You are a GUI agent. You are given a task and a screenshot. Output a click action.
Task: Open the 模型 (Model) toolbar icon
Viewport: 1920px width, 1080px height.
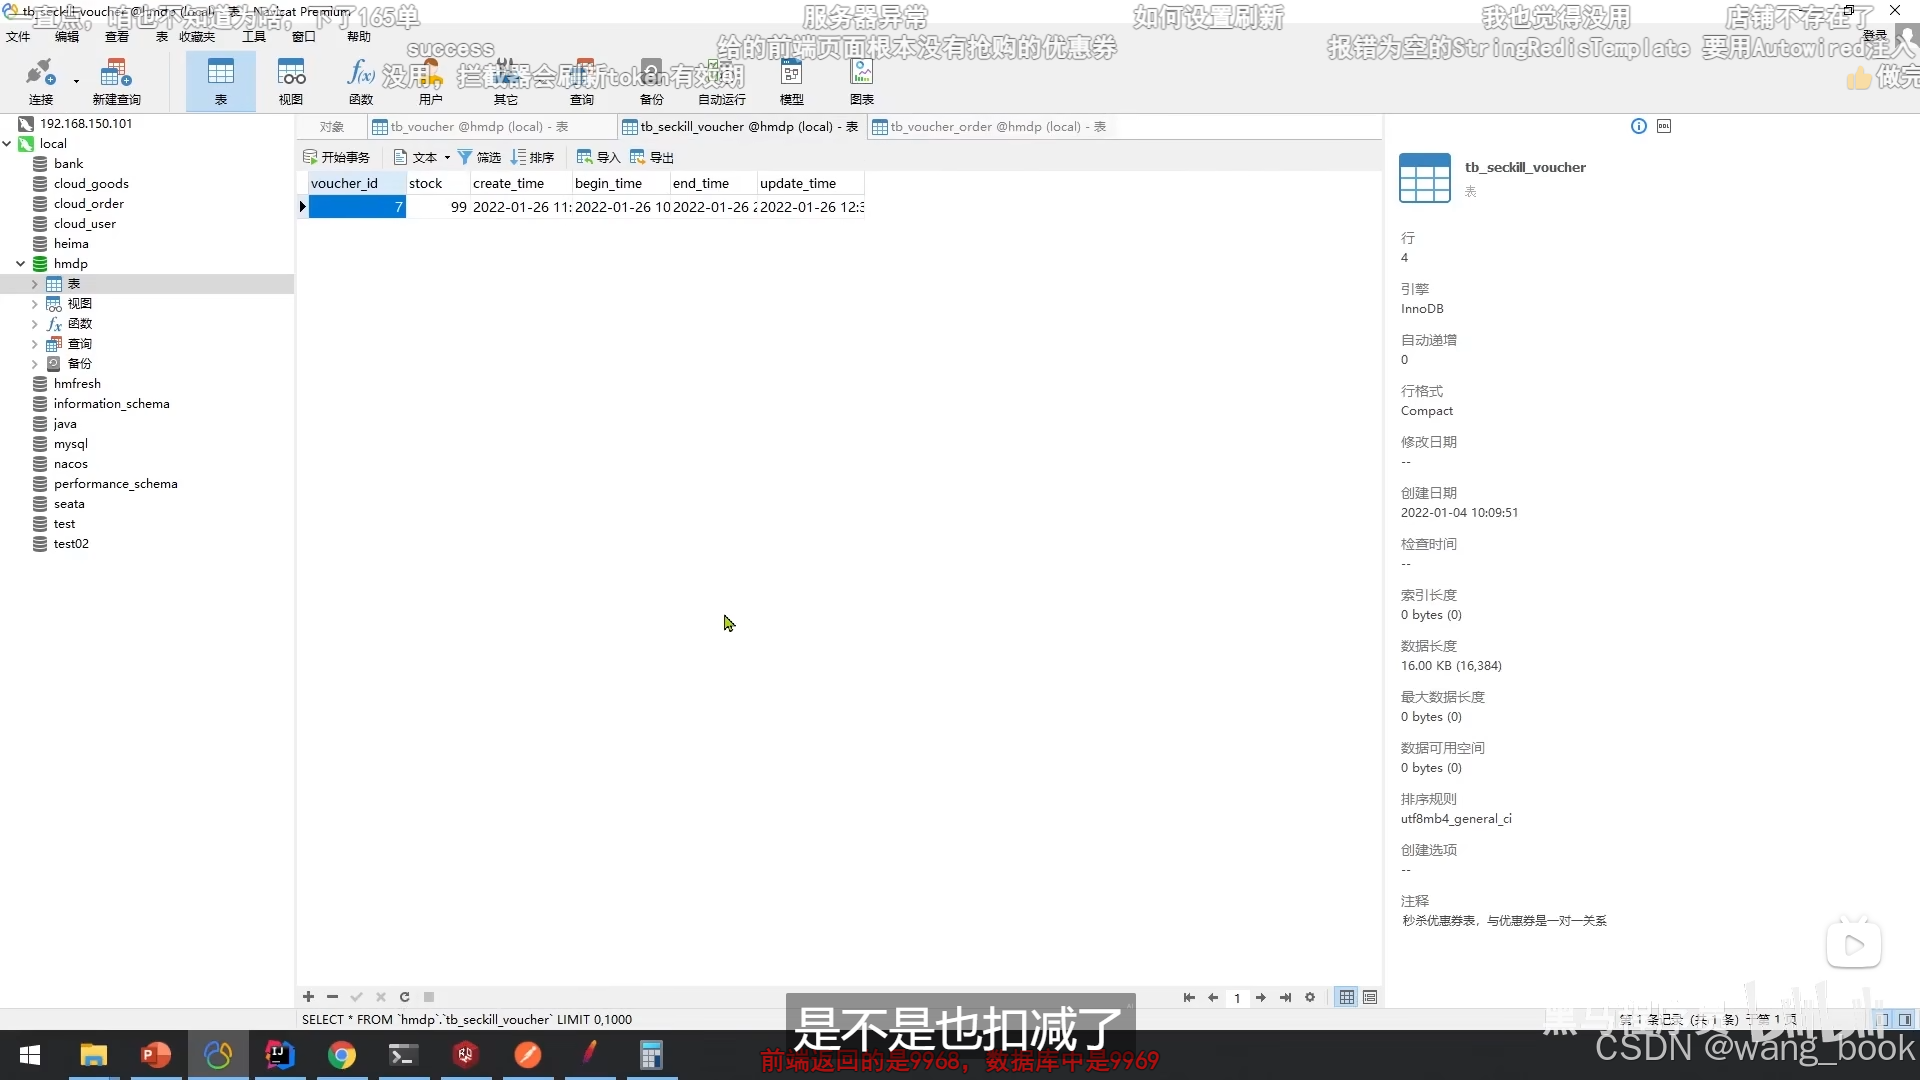[790, 78]
